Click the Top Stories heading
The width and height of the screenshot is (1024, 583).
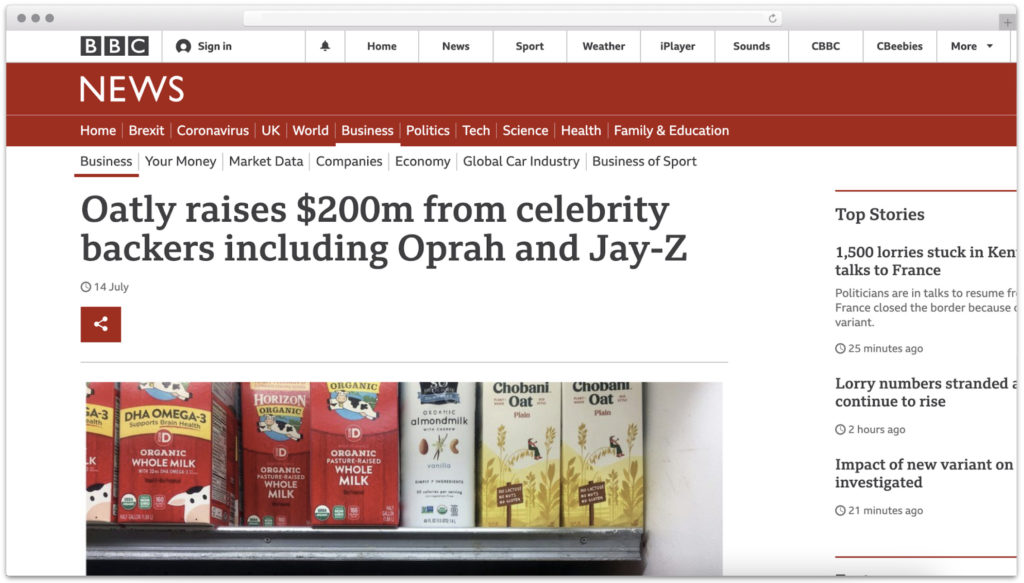click(880, 214)
